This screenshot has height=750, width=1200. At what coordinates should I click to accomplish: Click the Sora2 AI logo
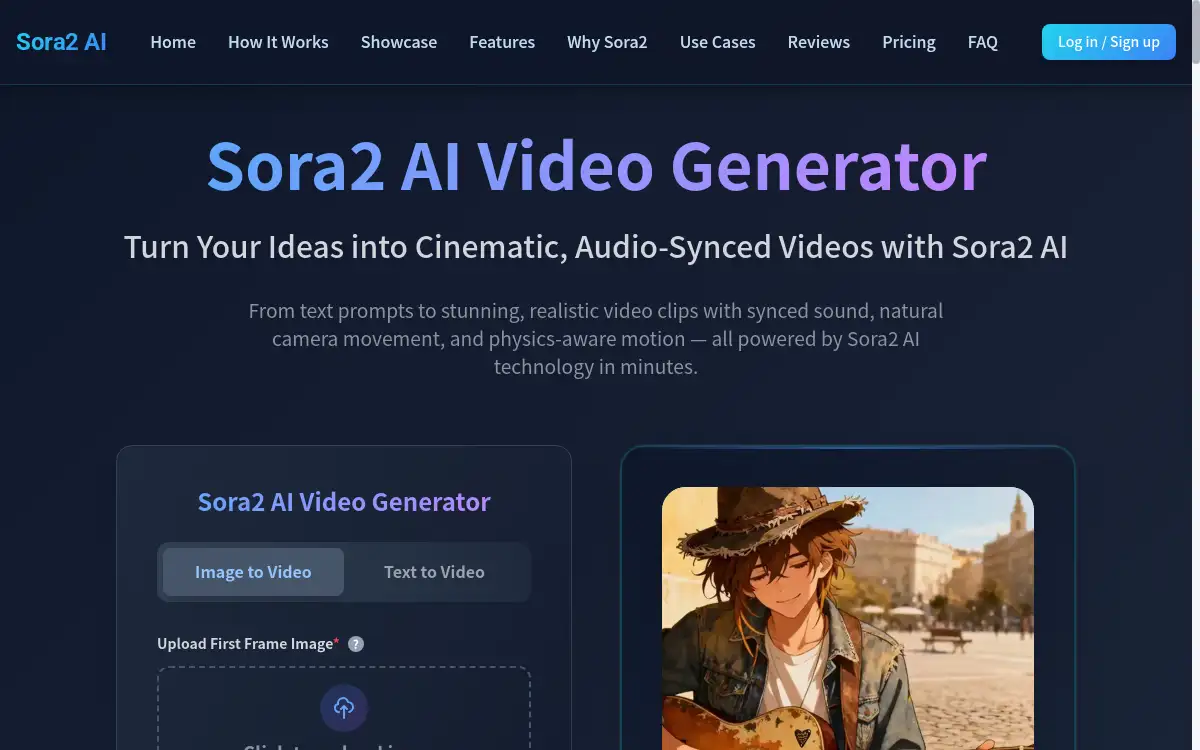[60, 41]
